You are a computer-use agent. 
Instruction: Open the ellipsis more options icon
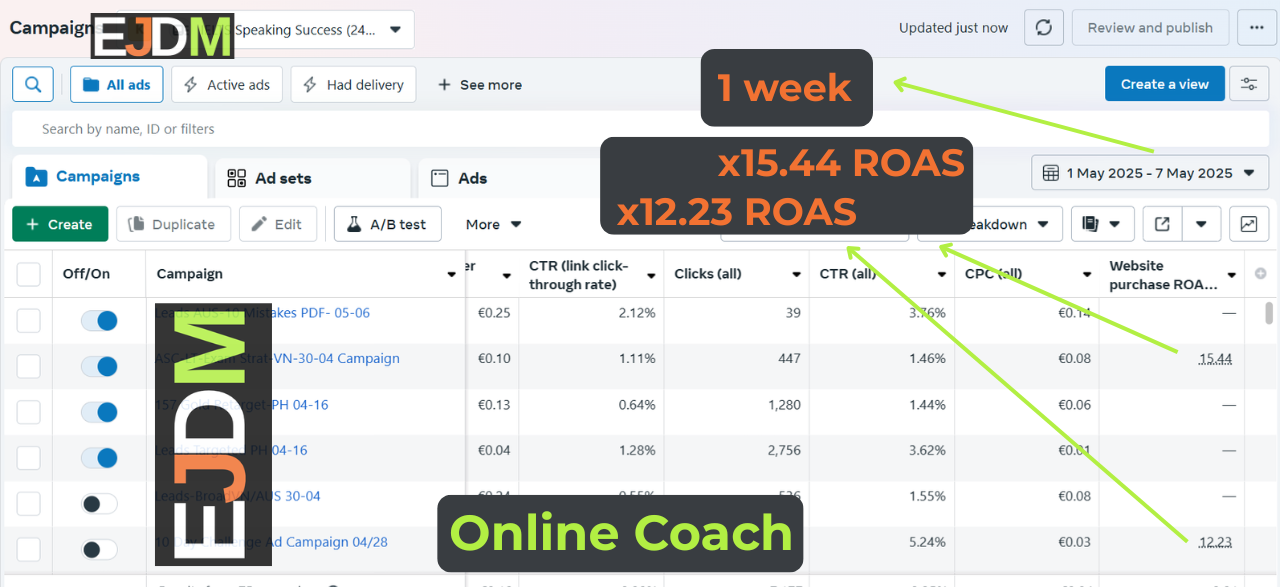coord(1256,27)
